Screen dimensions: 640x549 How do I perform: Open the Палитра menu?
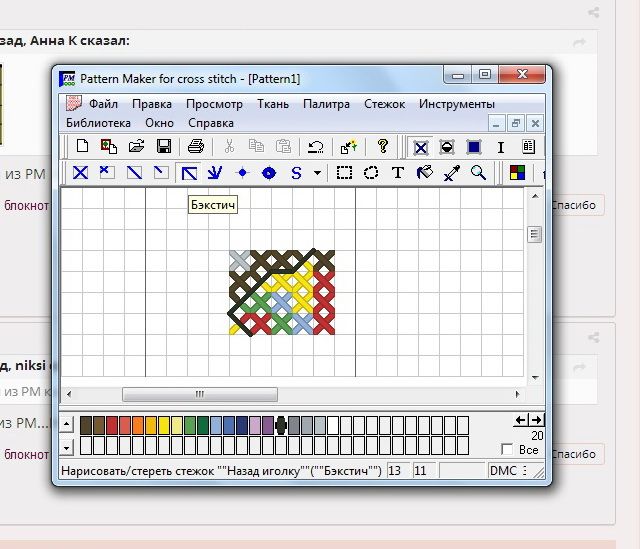pos(326,103)
